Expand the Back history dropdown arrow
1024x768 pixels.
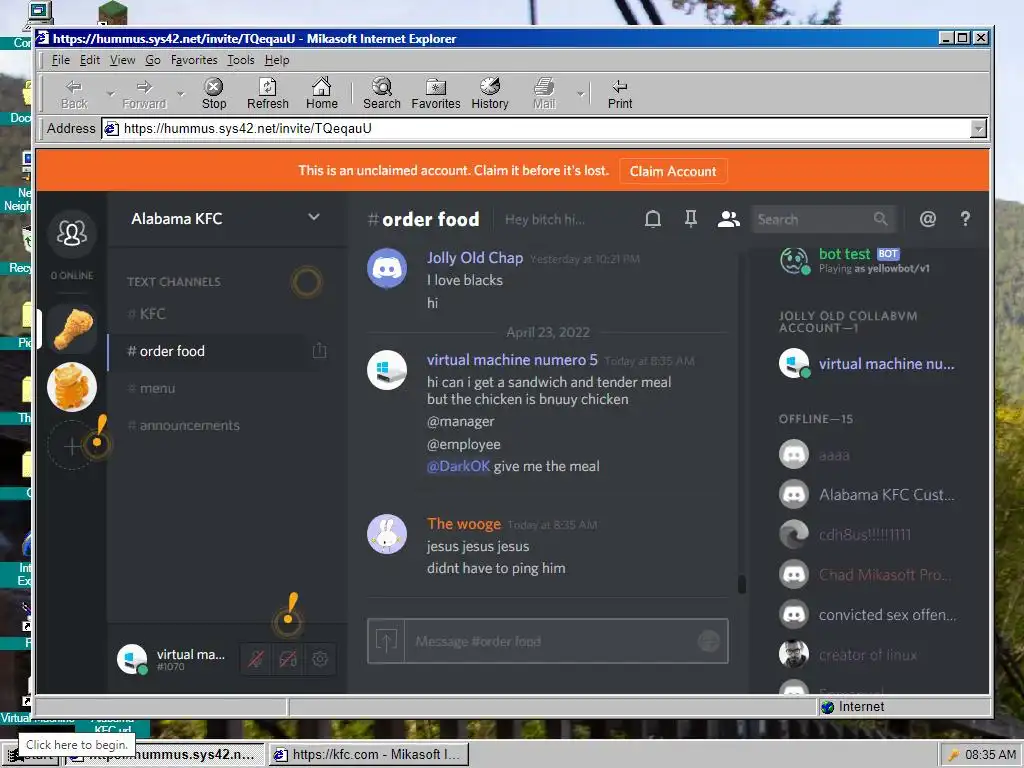[x=110, y=94]
